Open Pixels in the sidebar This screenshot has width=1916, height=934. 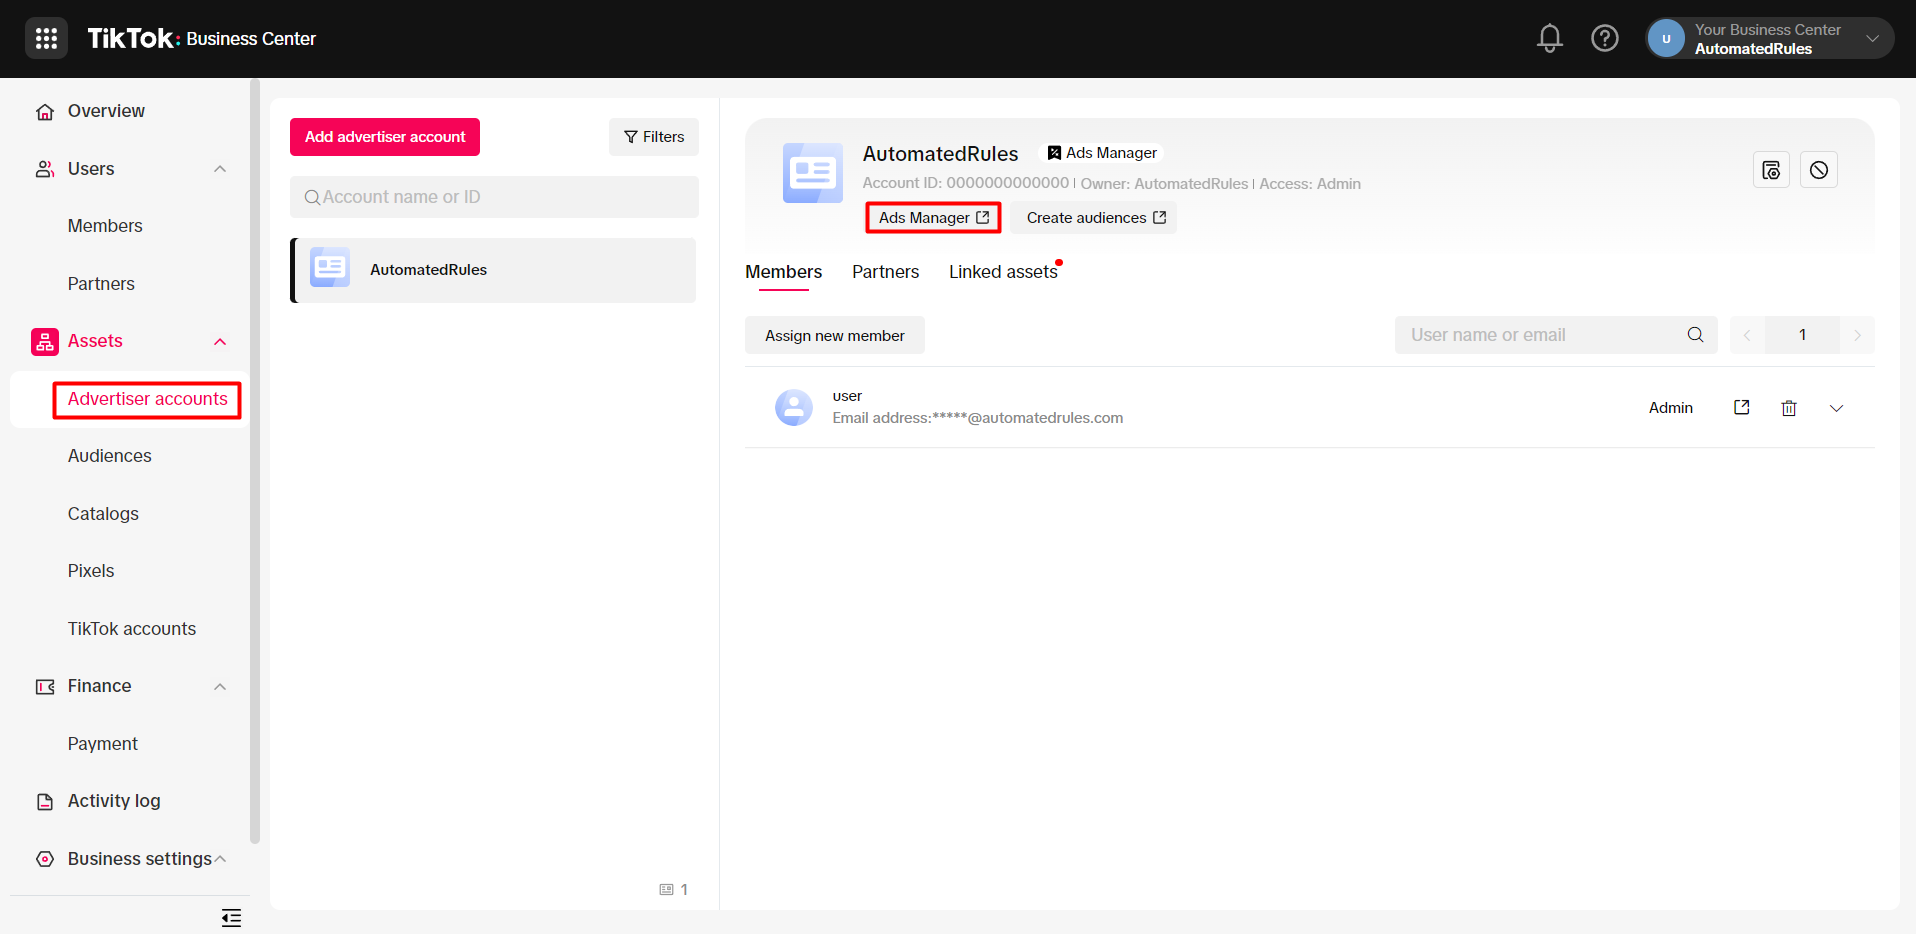[x=91, y=571]
